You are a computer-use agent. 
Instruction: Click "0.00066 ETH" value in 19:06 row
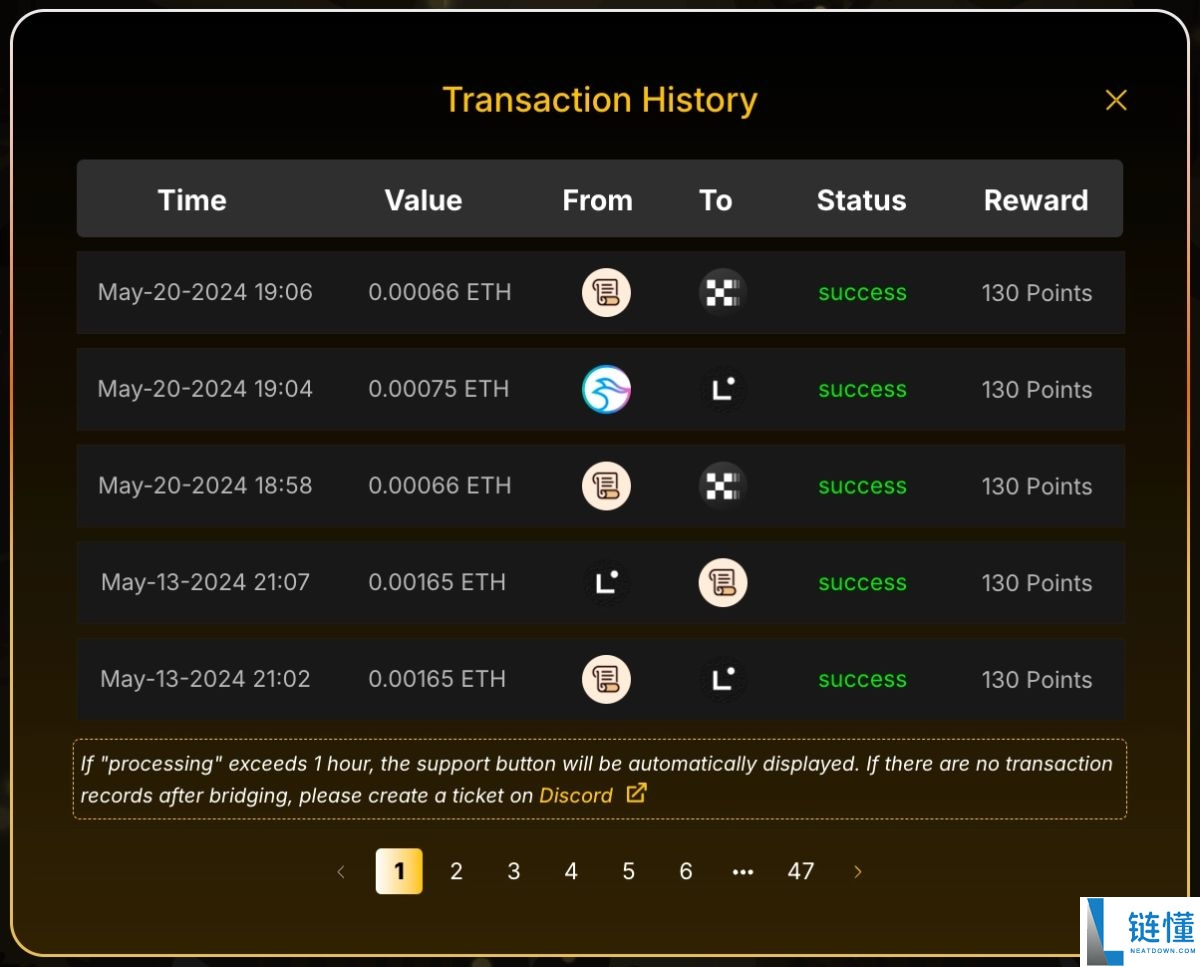point(440,292)
